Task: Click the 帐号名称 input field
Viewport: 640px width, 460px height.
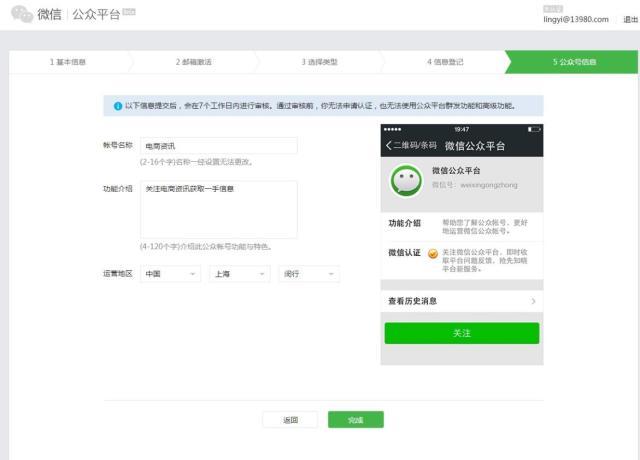Action: tap(219, 146)
